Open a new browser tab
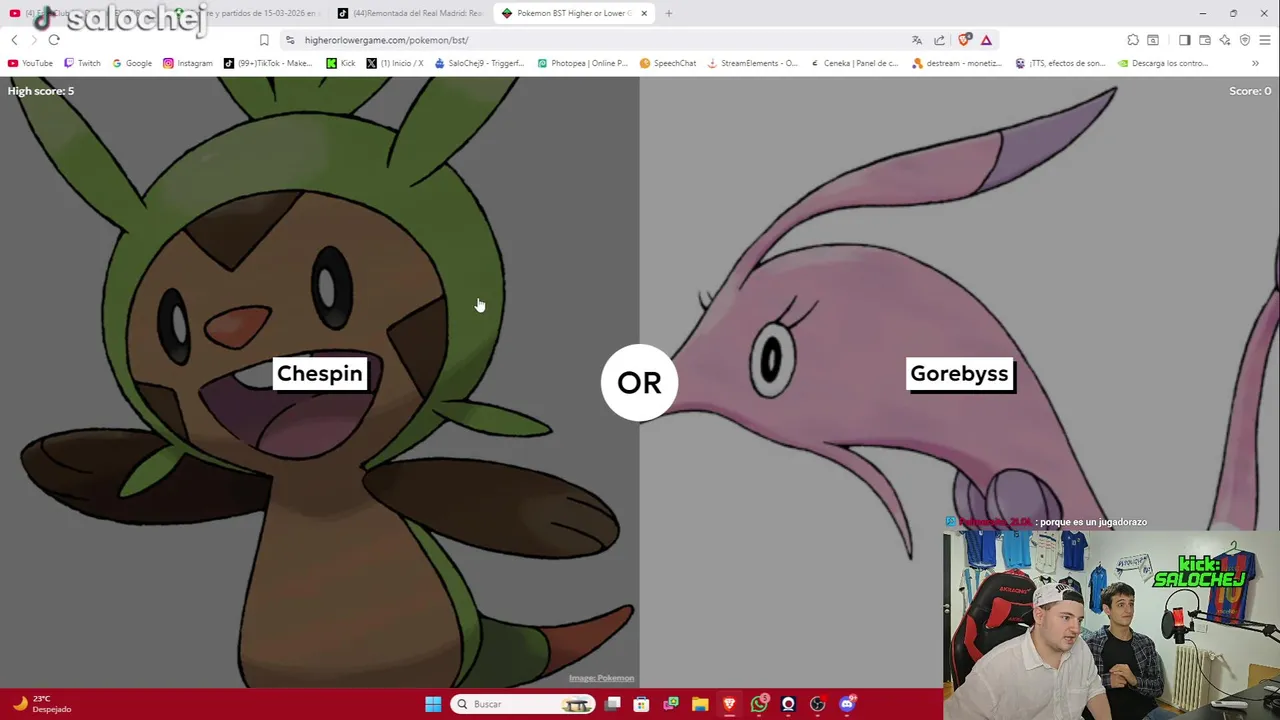Viewport: 1280px width, 720px height. click(x=669, y=13)
